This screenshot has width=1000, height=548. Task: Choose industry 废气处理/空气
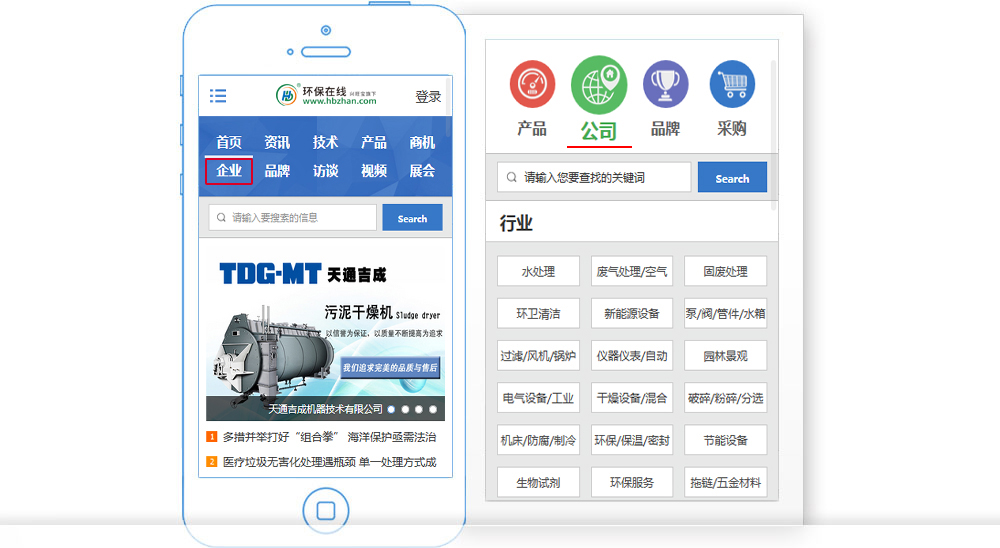[632, 271]
